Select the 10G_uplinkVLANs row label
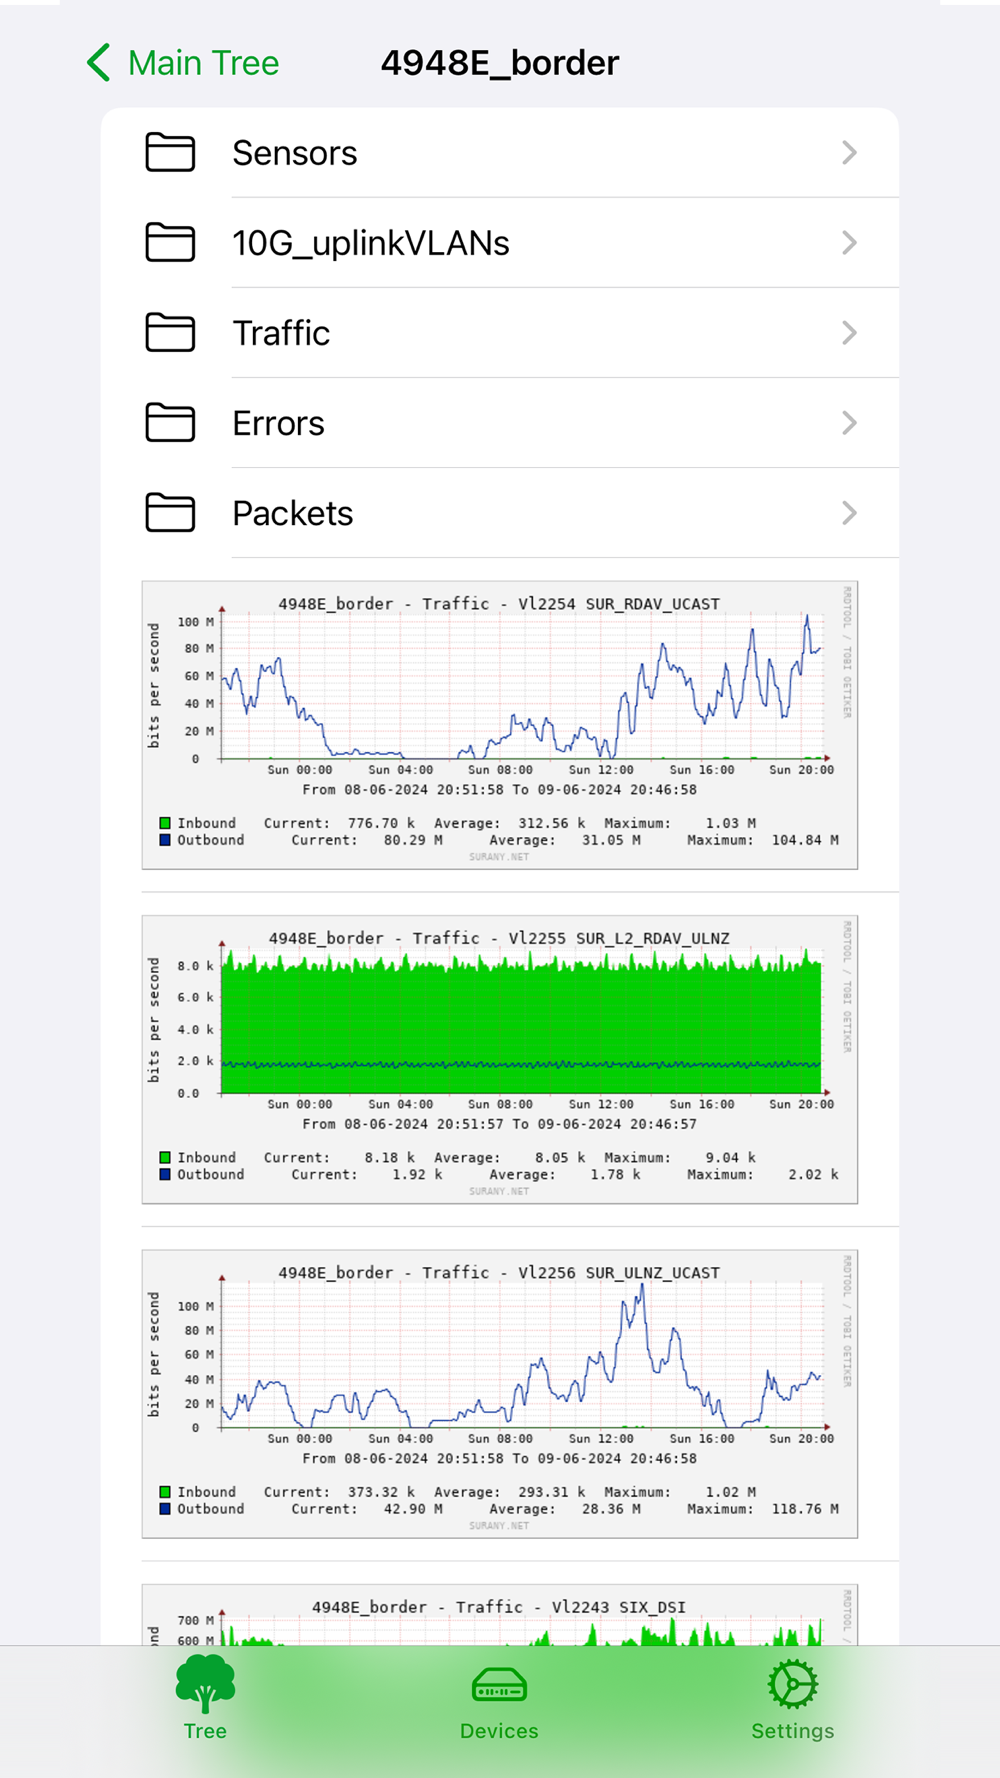This screenshot has width=1000, height=1778. [x=371, y=243]
